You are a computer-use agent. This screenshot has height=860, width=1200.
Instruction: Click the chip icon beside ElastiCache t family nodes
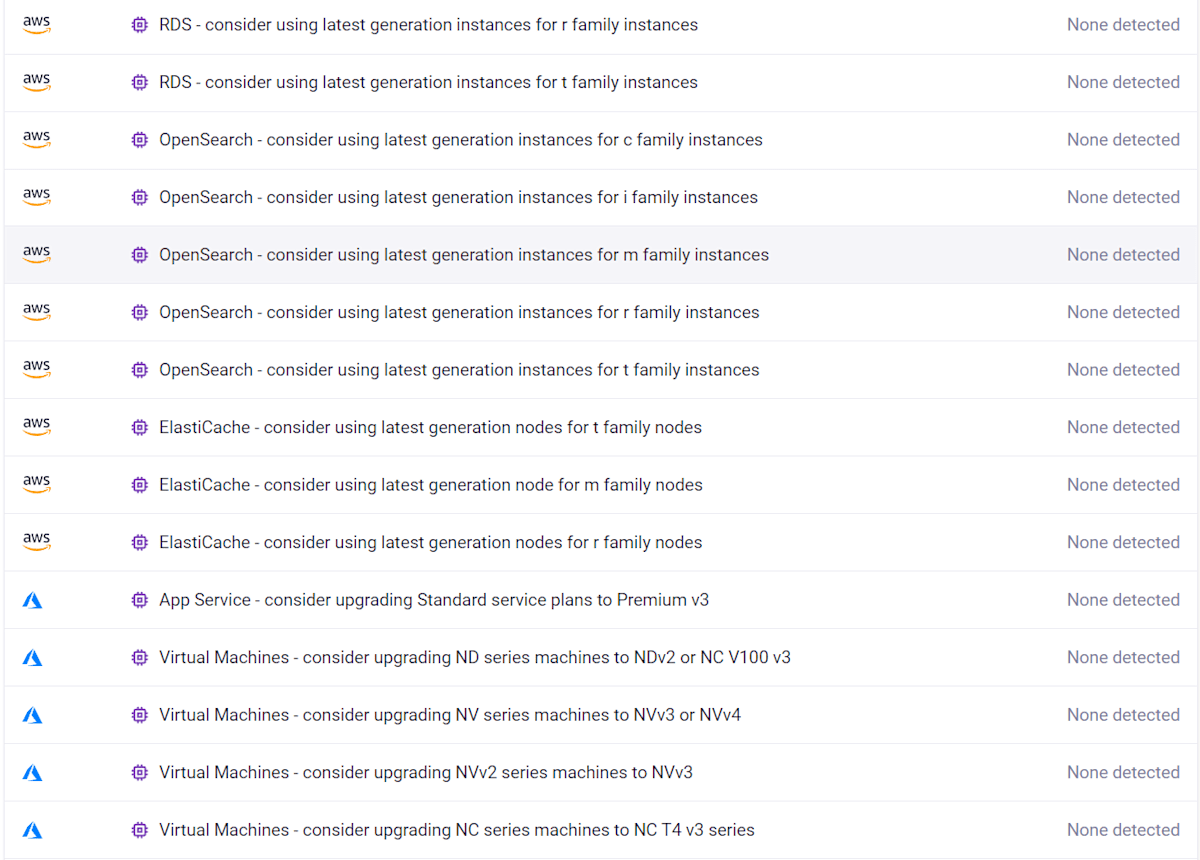pyautogui.click(x=140, y=427)
